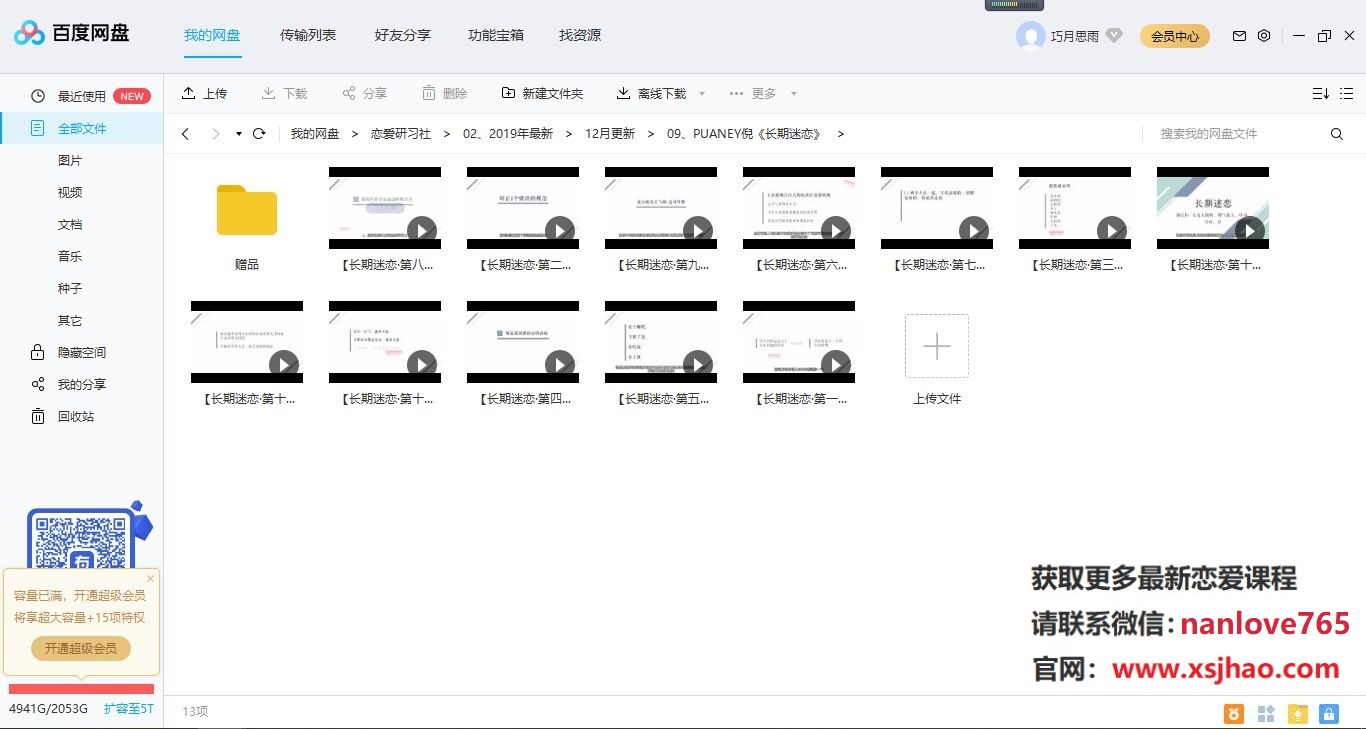Go forward with the right arrow
This screenshot has width=1366, height=729.
215,134
